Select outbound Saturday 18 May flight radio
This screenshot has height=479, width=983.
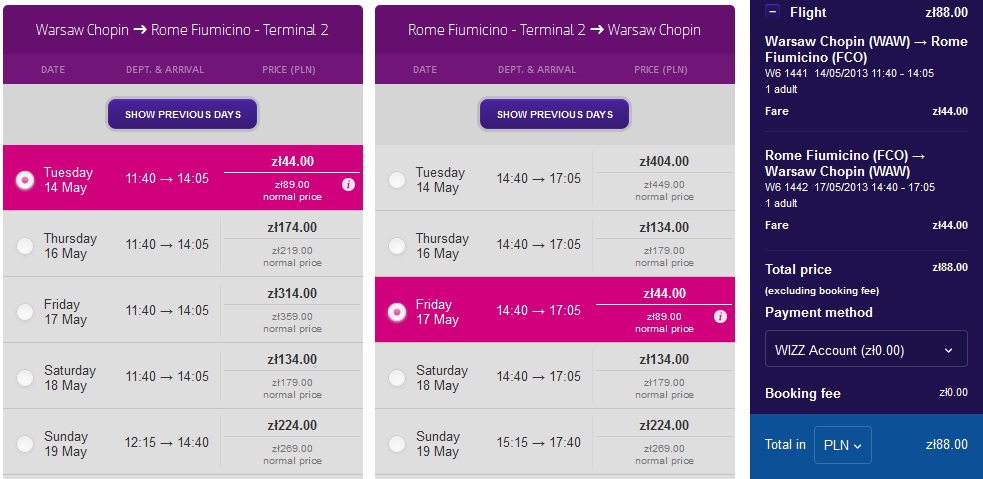tap(25, 378)
